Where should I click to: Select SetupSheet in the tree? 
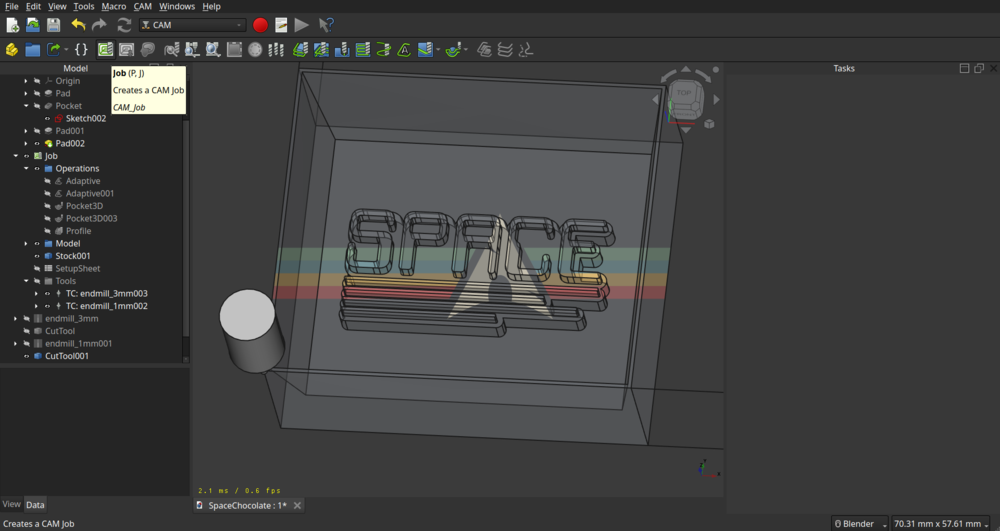click(77, 268)
